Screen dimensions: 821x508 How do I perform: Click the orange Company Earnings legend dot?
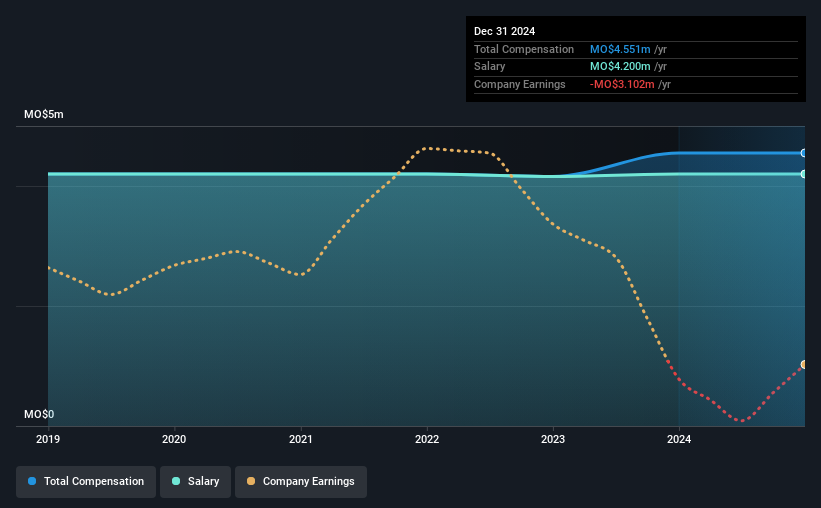pyautogui.click(x=251, y=481)
